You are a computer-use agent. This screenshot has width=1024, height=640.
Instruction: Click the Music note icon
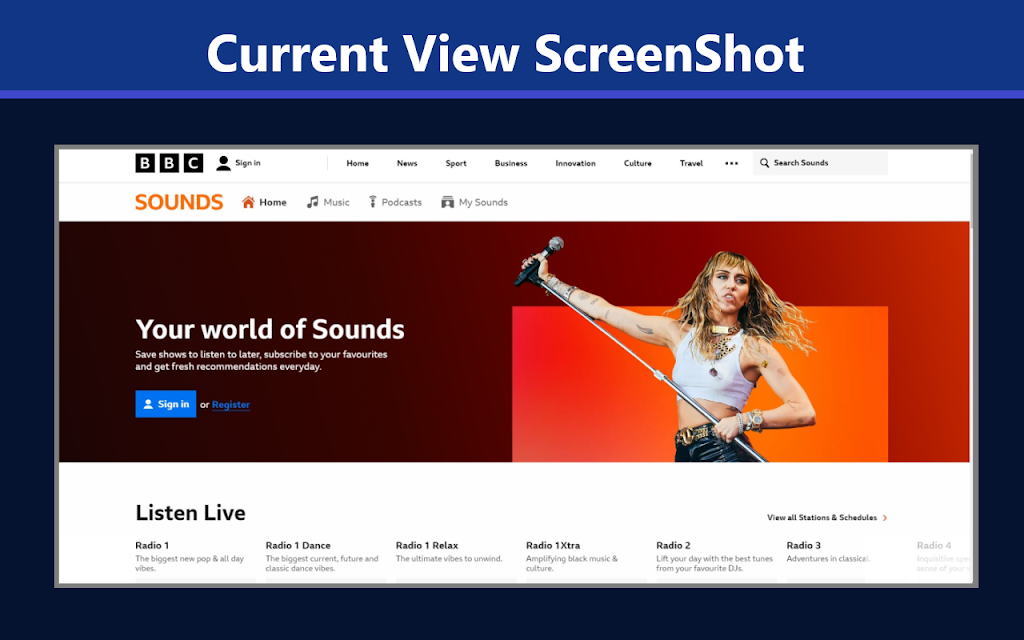pyautogui.click(x=313, y=202)
